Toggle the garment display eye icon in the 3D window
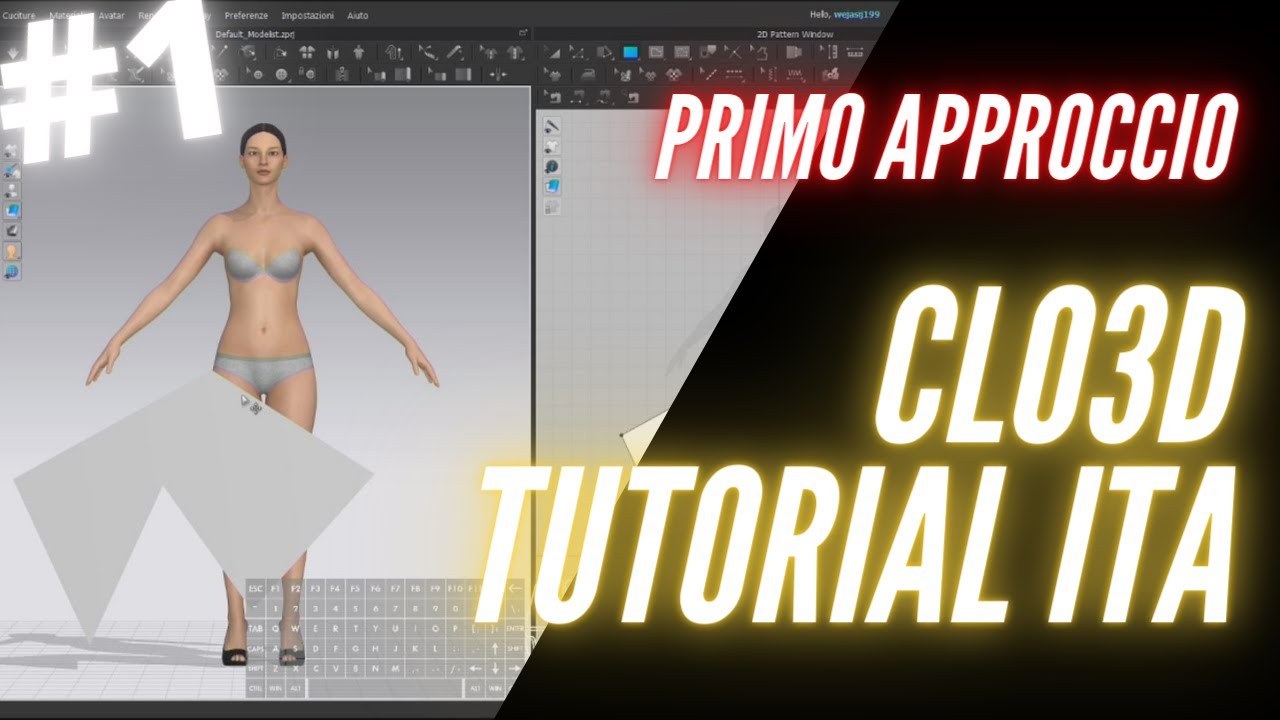The height and width of the screenshot is (720, 1280). tap(12, 150)
